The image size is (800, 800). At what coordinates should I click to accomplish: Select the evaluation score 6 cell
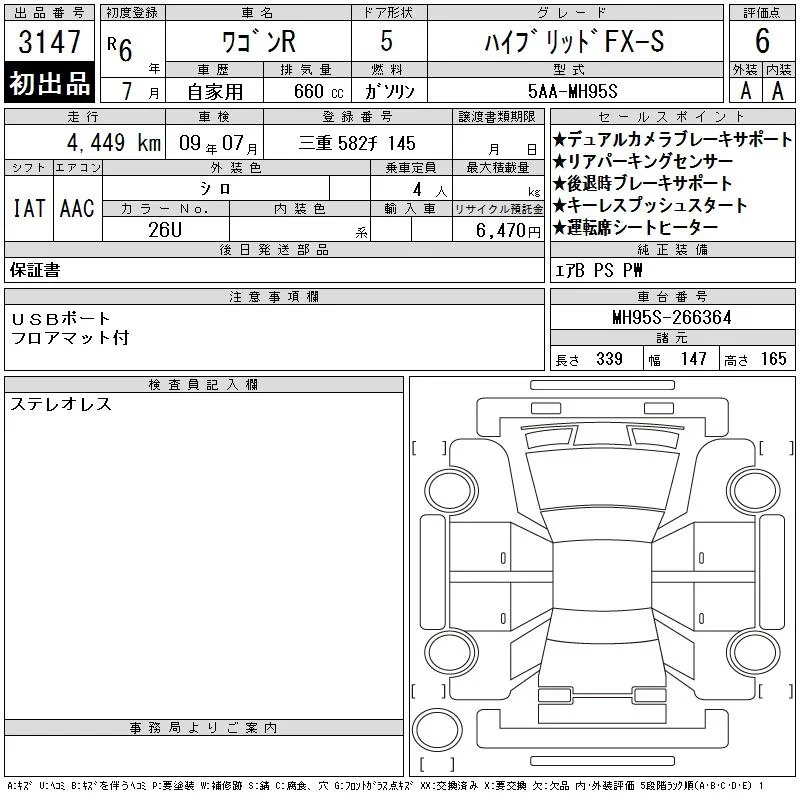tap(762, 41)
